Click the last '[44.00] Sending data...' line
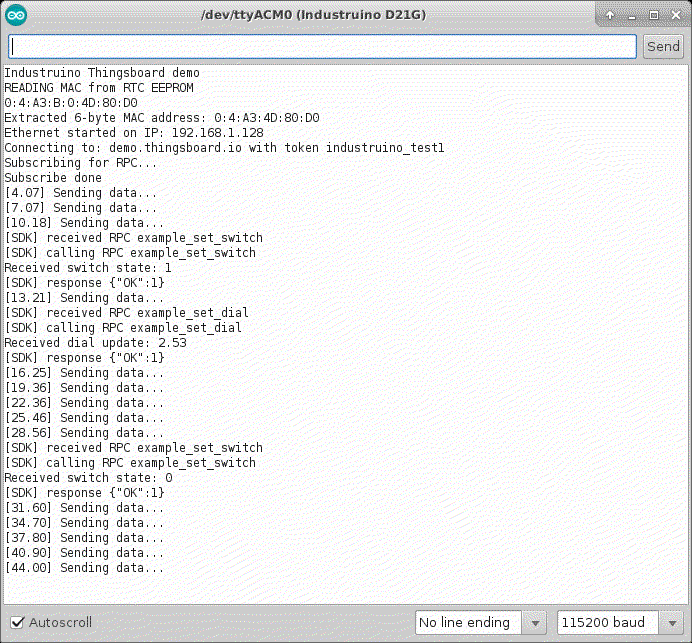692x643 pixels. [84, 568]
